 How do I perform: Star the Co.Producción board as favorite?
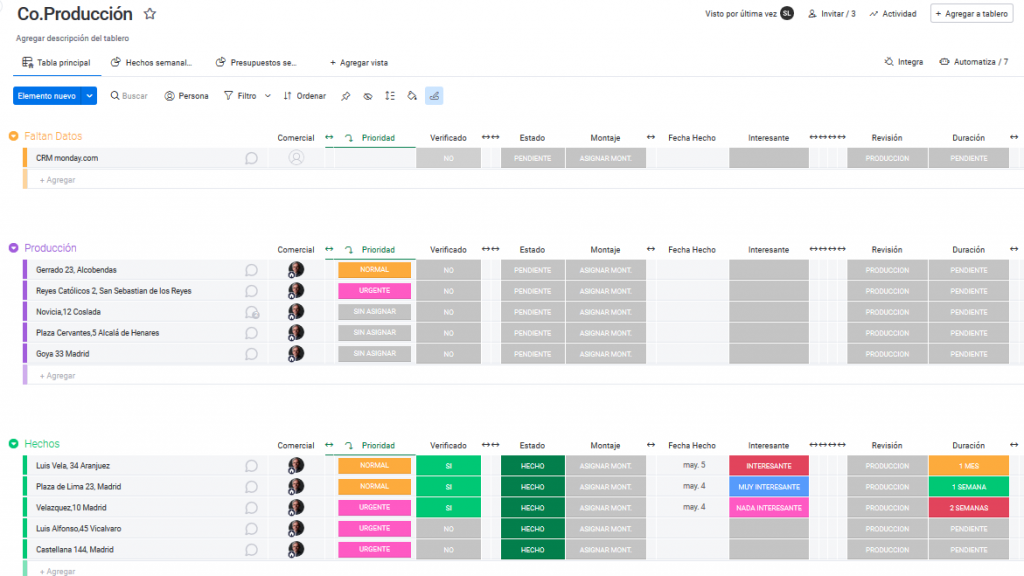[150, 14]
